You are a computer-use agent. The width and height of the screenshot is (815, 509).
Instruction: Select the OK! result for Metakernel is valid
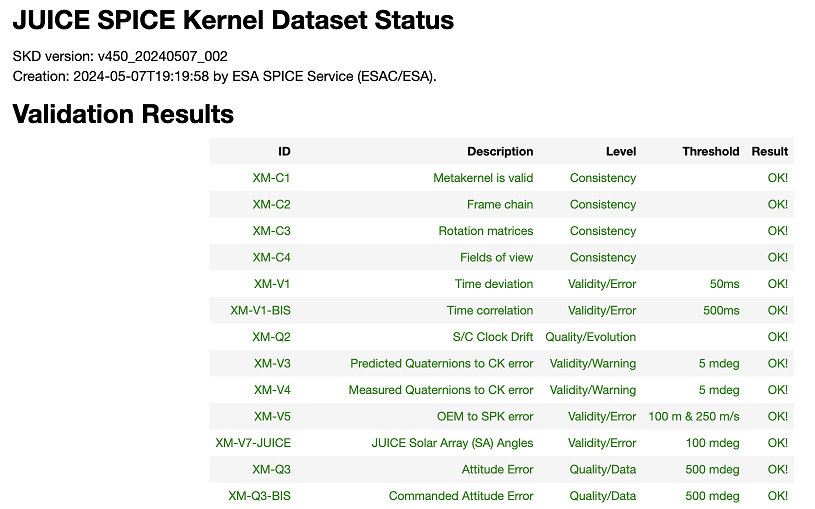(778, 178)
